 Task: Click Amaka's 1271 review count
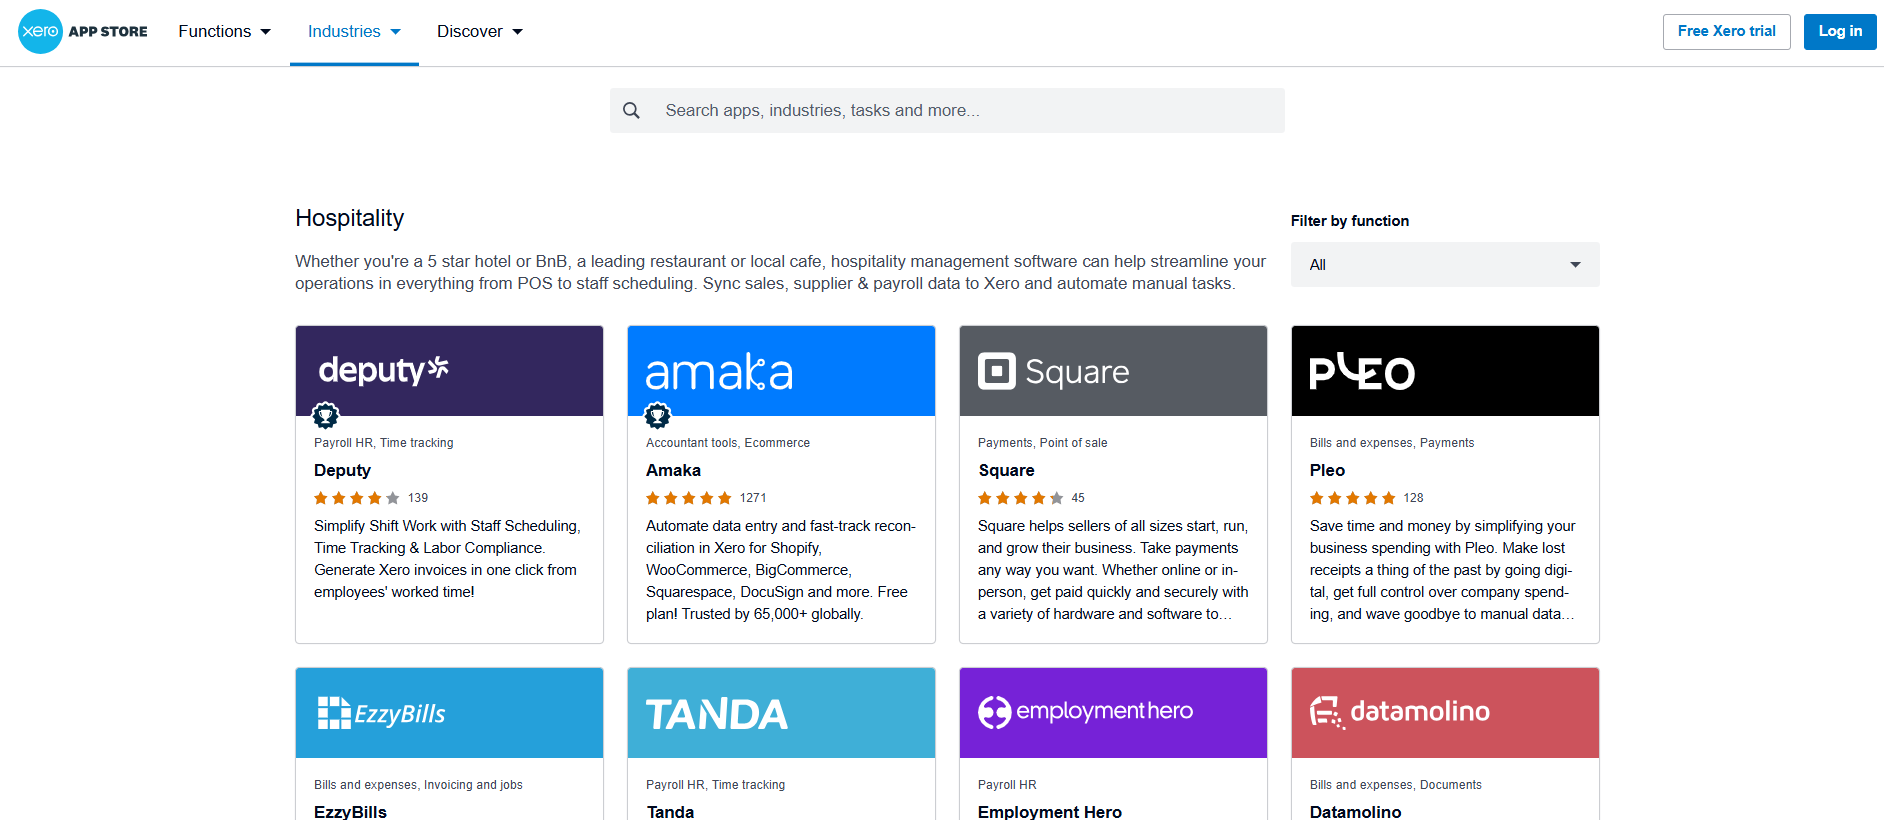pyautogui.click(x=753, y=498)
